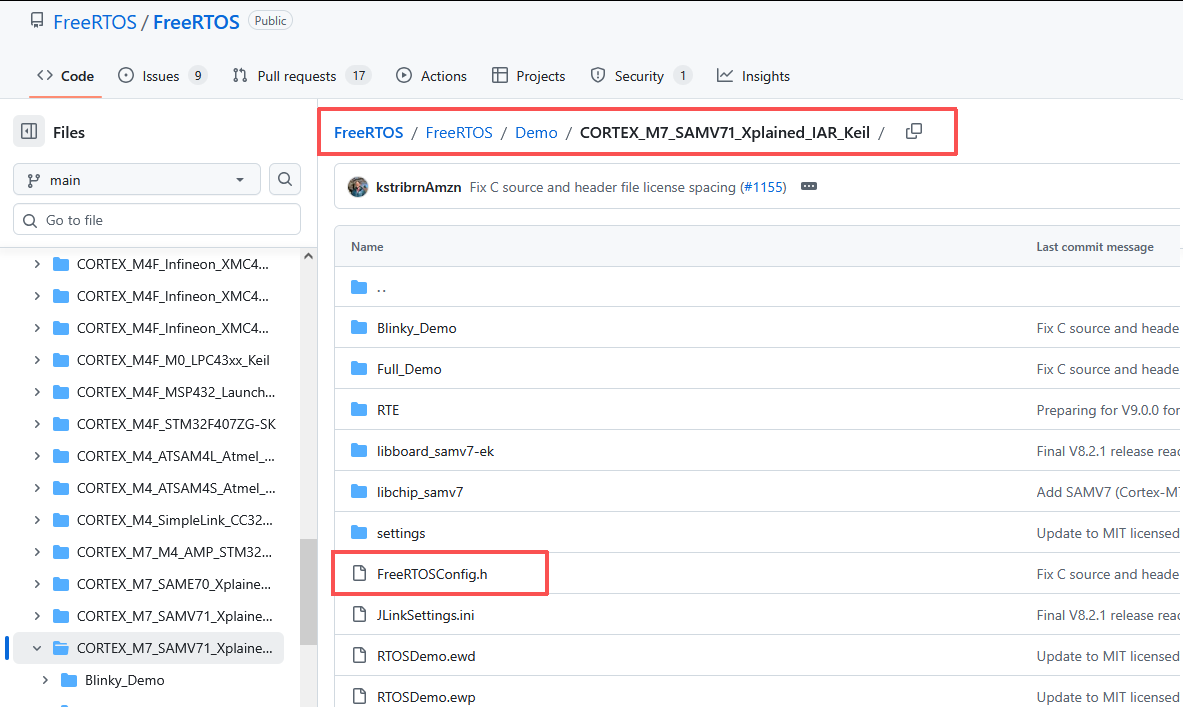Click the file icon next to FreeRTOSConfig.h
1183x707 pixels.
pos(360,573)
